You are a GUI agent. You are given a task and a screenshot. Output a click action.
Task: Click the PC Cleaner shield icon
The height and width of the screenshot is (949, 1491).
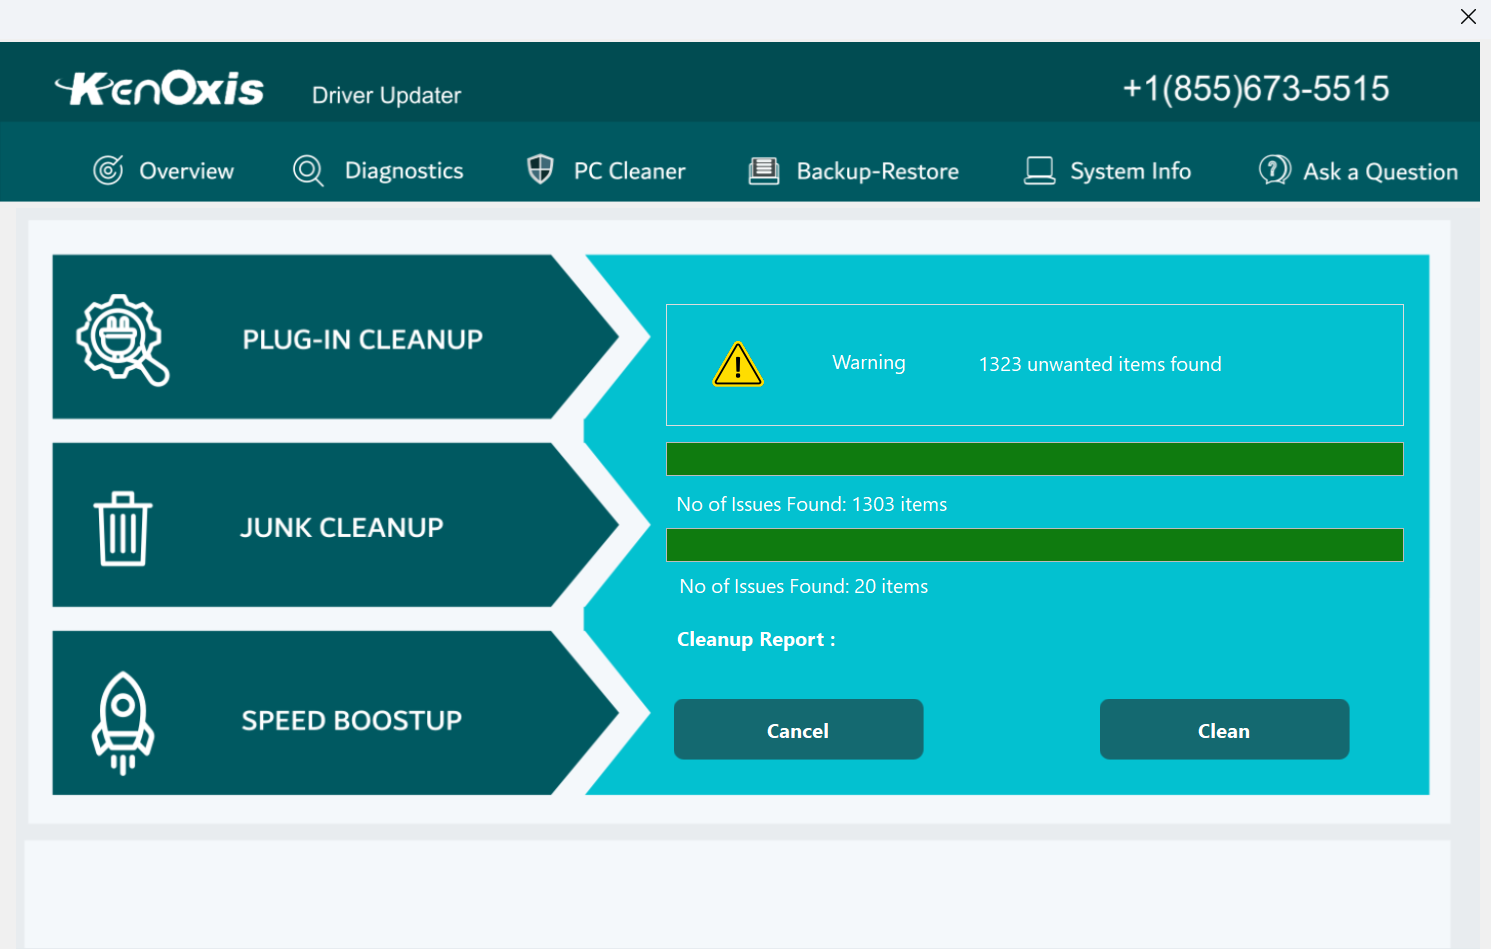(539, 170)
